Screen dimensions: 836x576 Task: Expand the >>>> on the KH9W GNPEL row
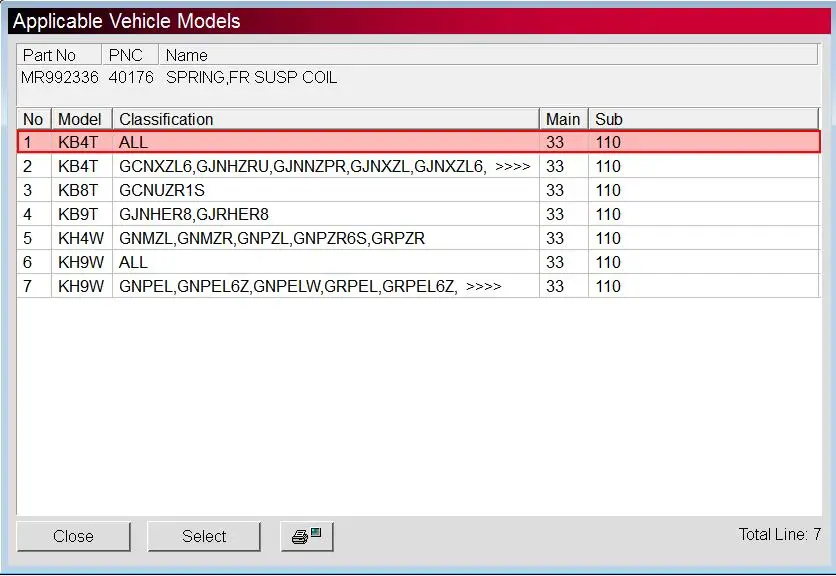click(483, 286)
